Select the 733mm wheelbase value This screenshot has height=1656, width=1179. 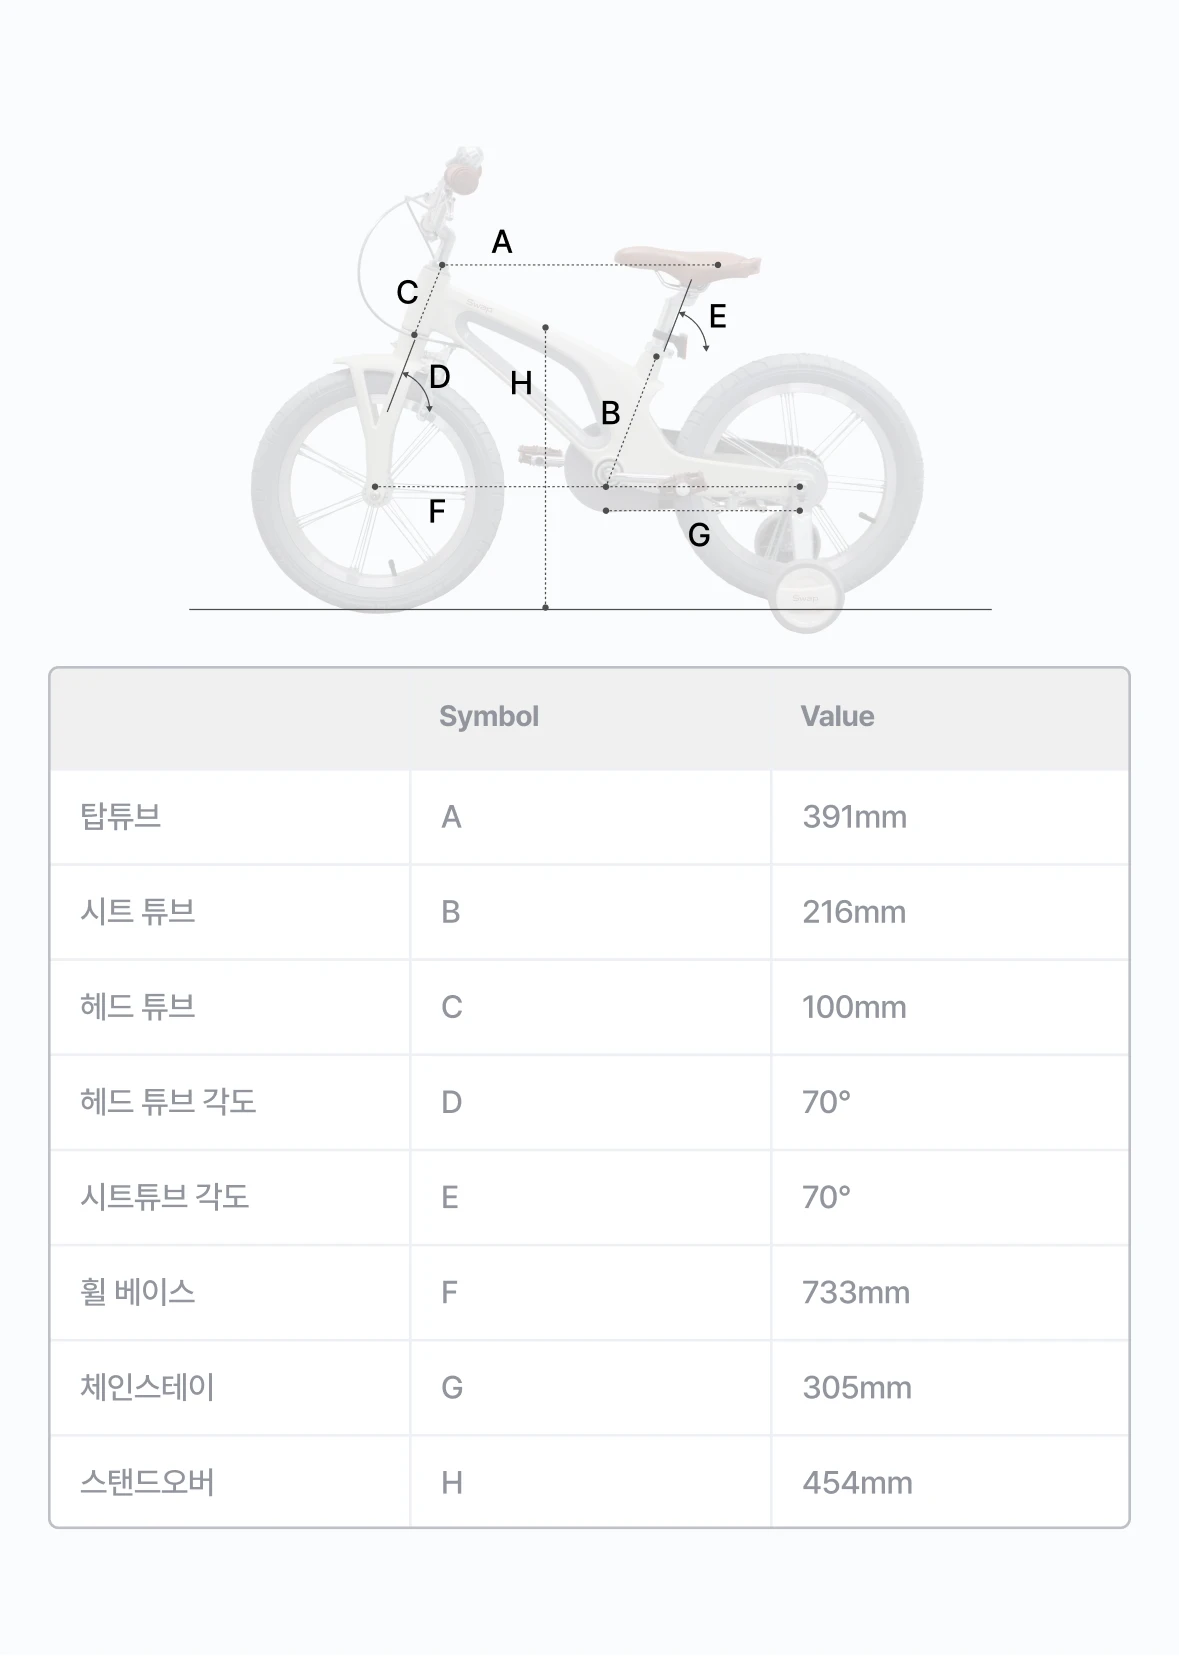click(856, 1293)
